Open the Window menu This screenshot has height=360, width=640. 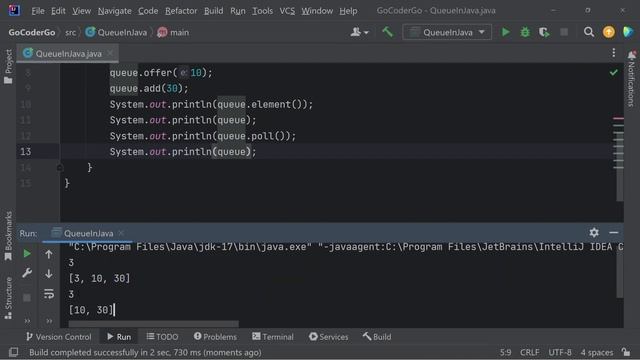tap(317, 11)
